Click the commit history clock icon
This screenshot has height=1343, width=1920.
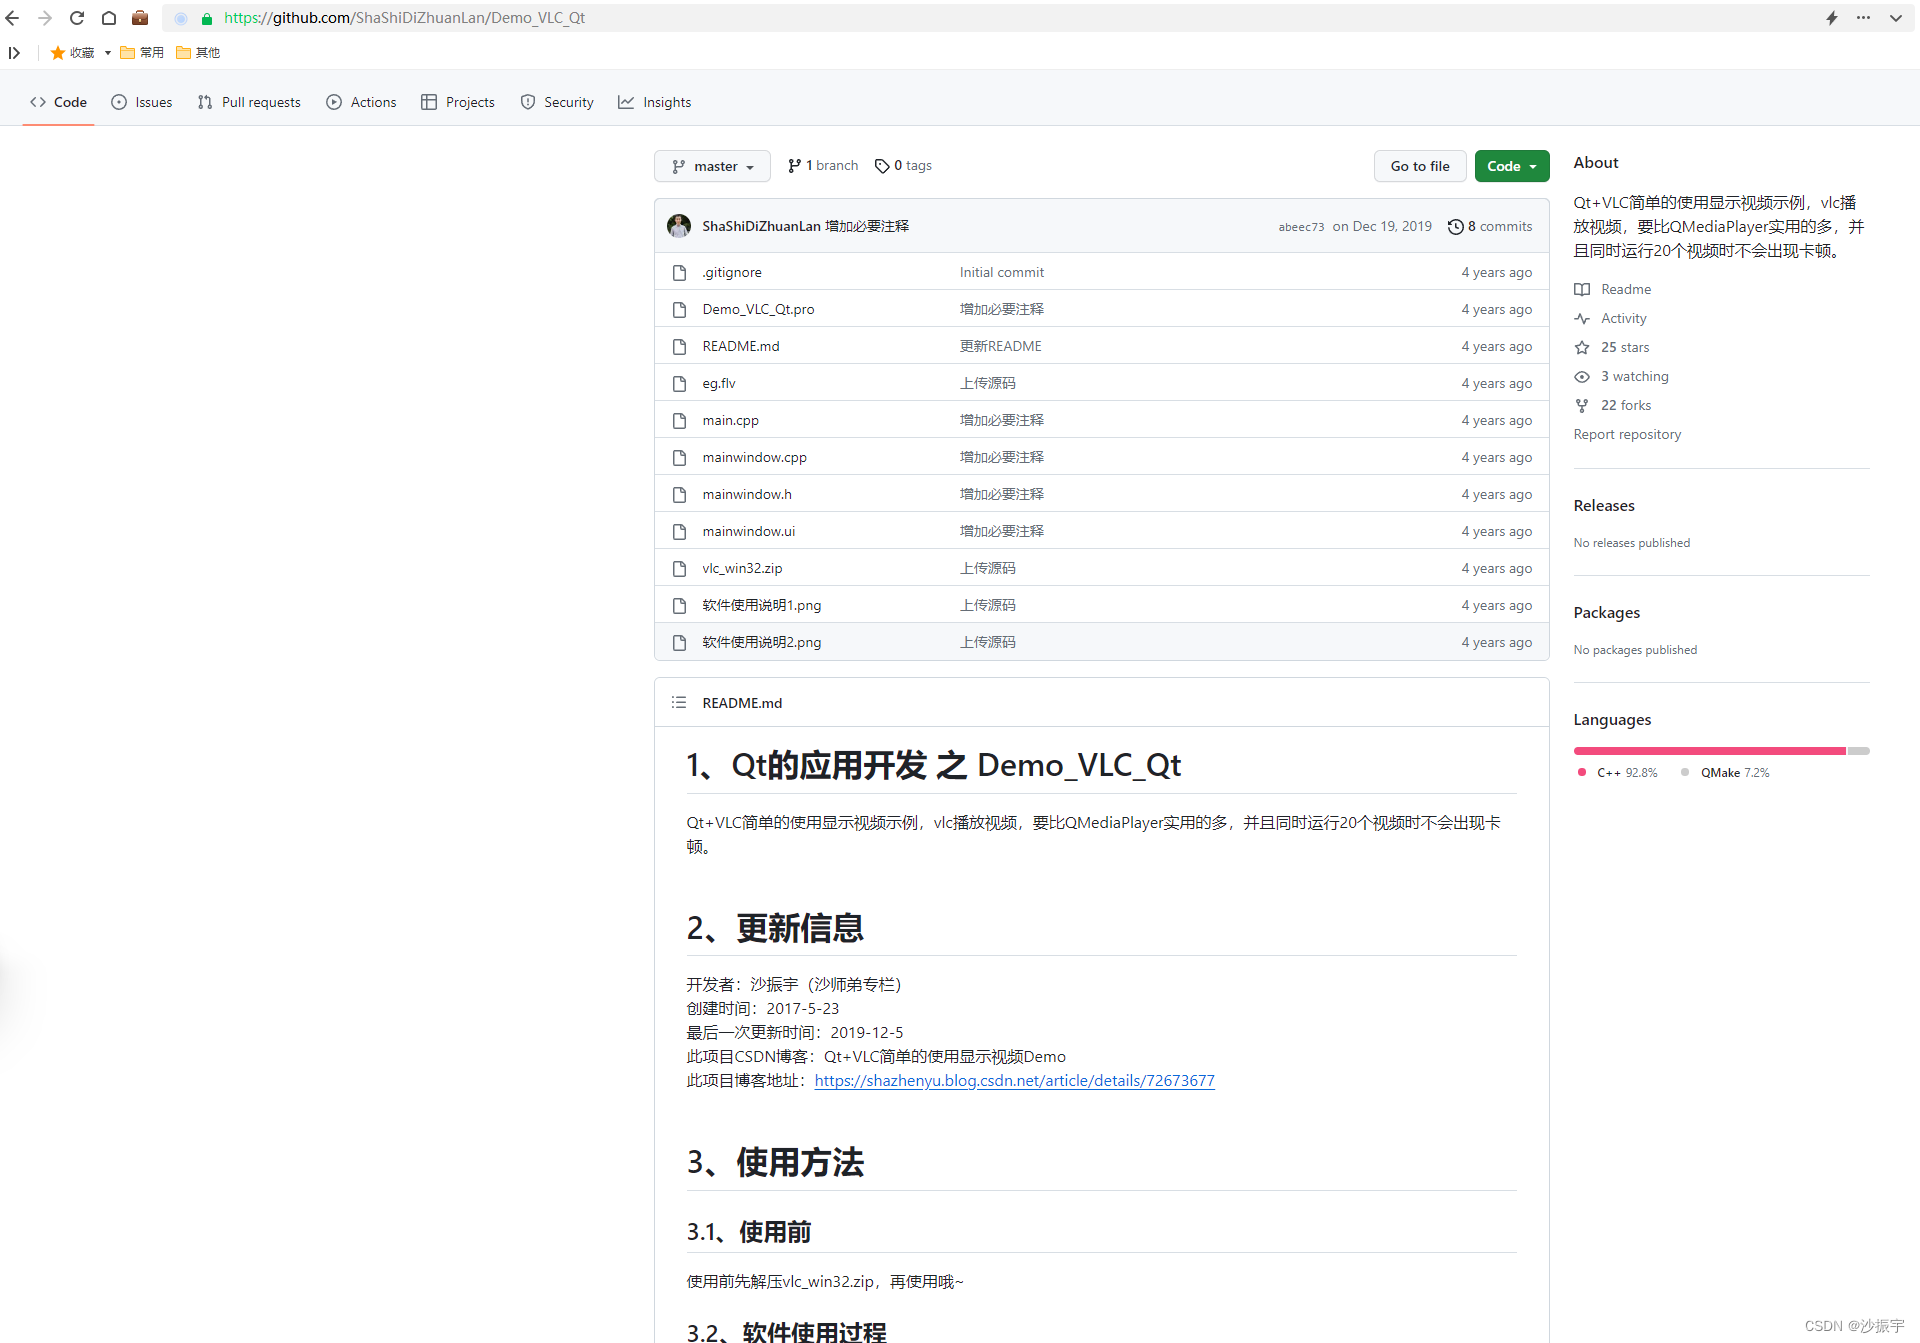1456,226
